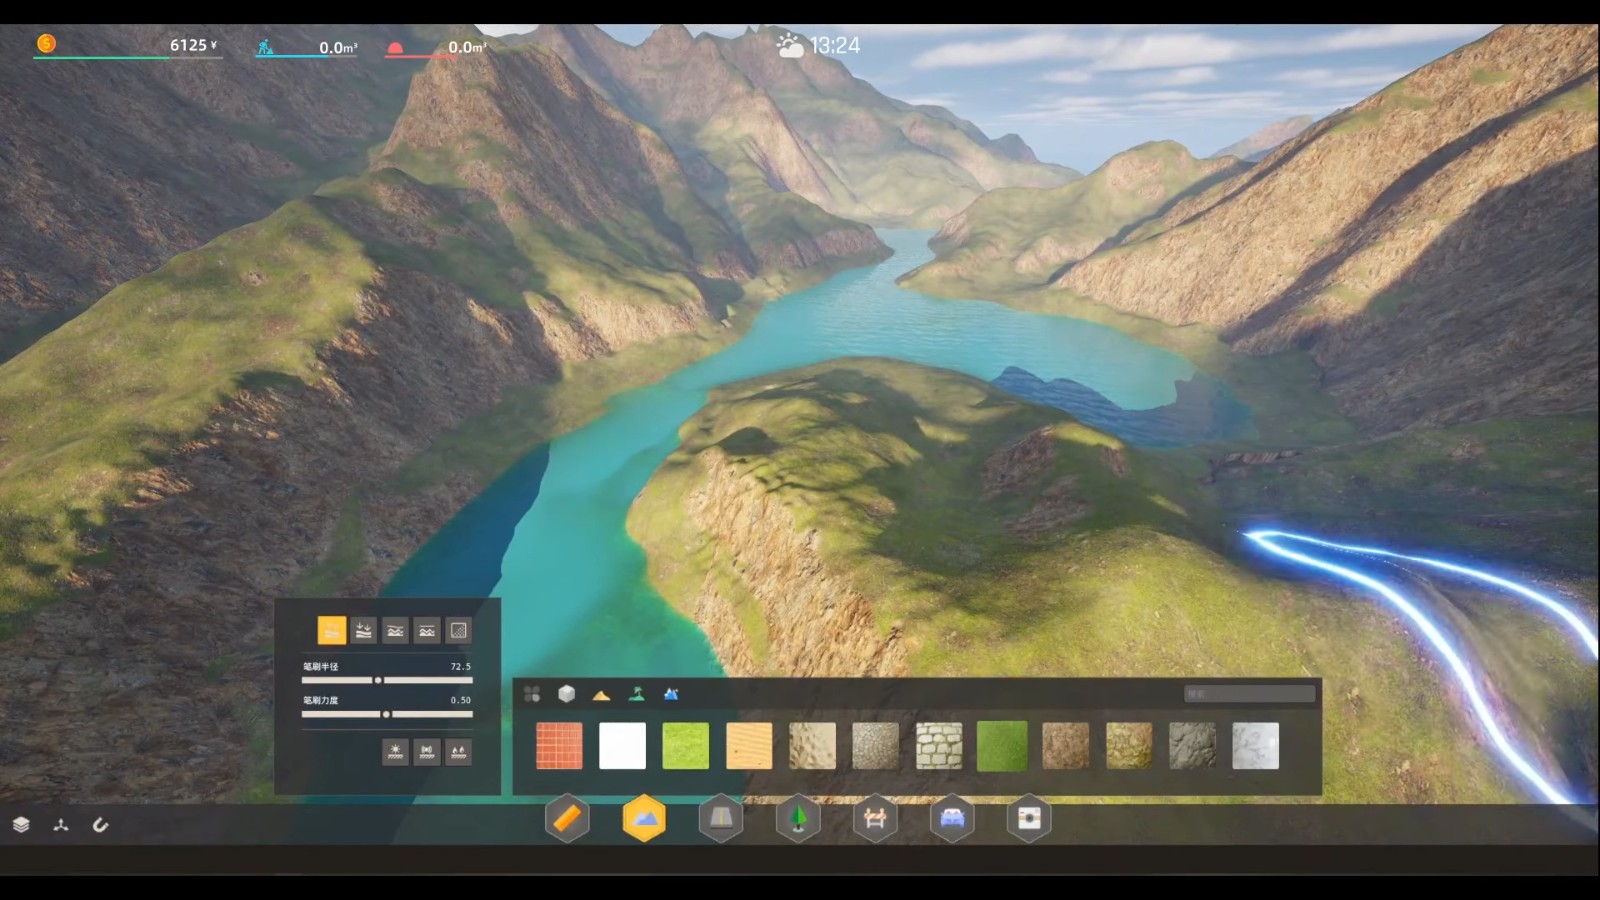Switch to the cube category tab
Screen dimensions: 1600x900
pyautogui.click(x=566, y=694)
